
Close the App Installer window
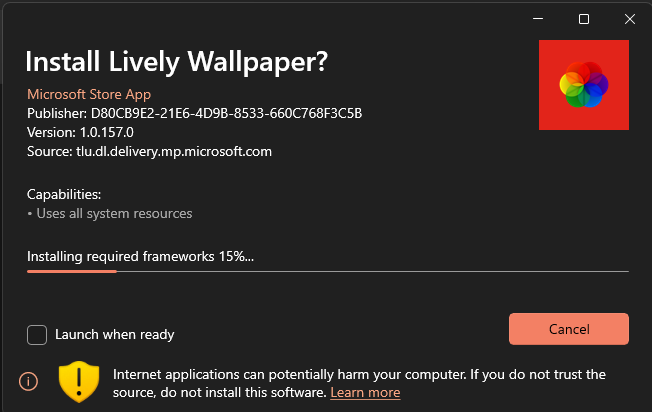click(x=630, y=19)
